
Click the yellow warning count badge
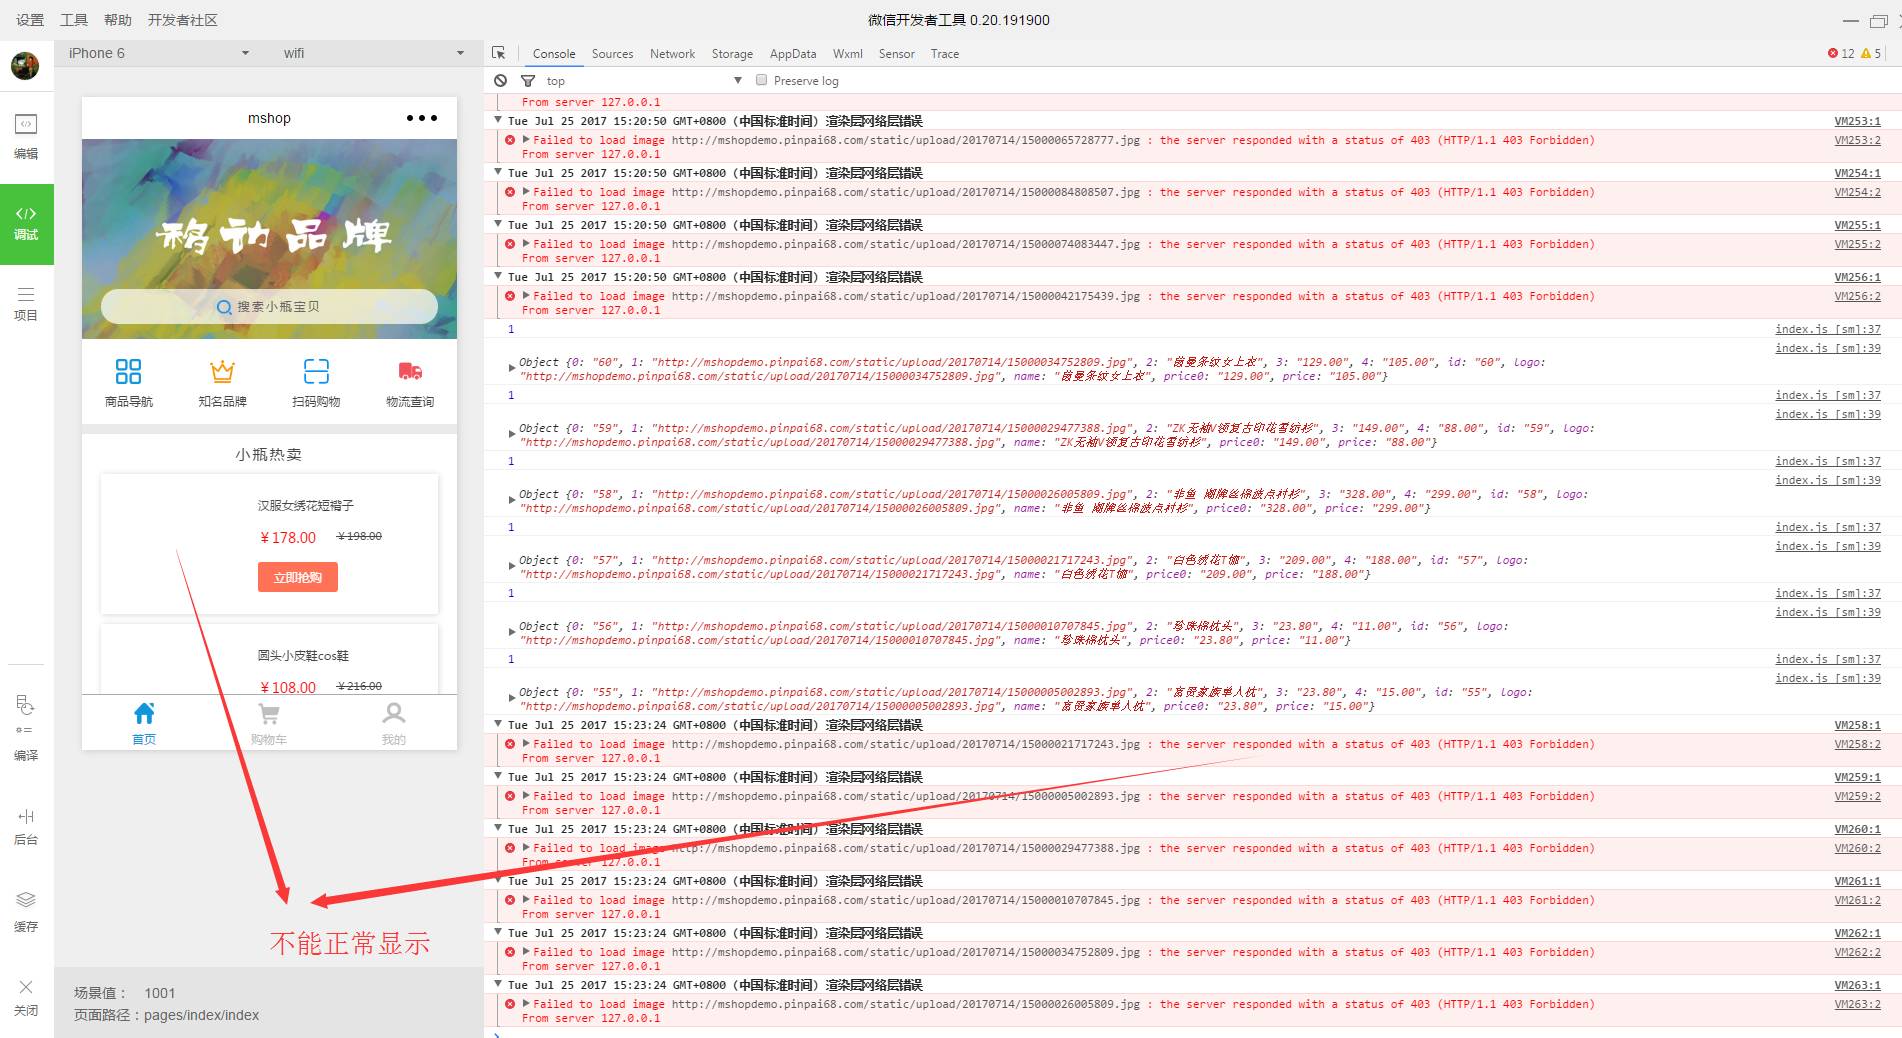point(1871,54)
